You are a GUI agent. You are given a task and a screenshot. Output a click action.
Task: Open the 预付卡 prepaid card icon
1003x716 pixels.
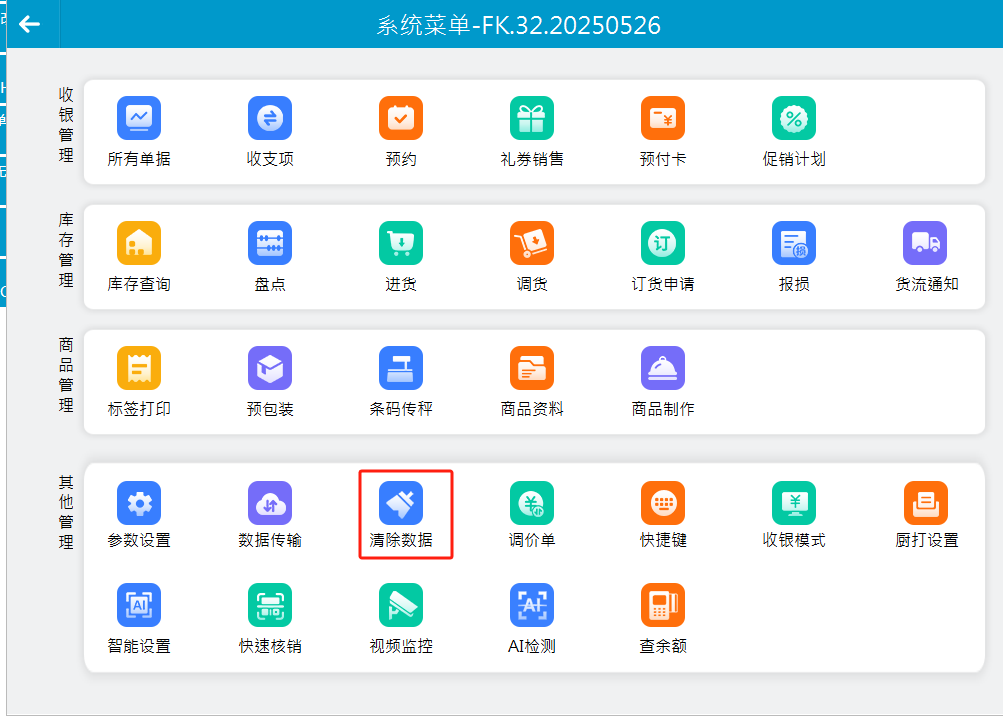pos(663,118)
